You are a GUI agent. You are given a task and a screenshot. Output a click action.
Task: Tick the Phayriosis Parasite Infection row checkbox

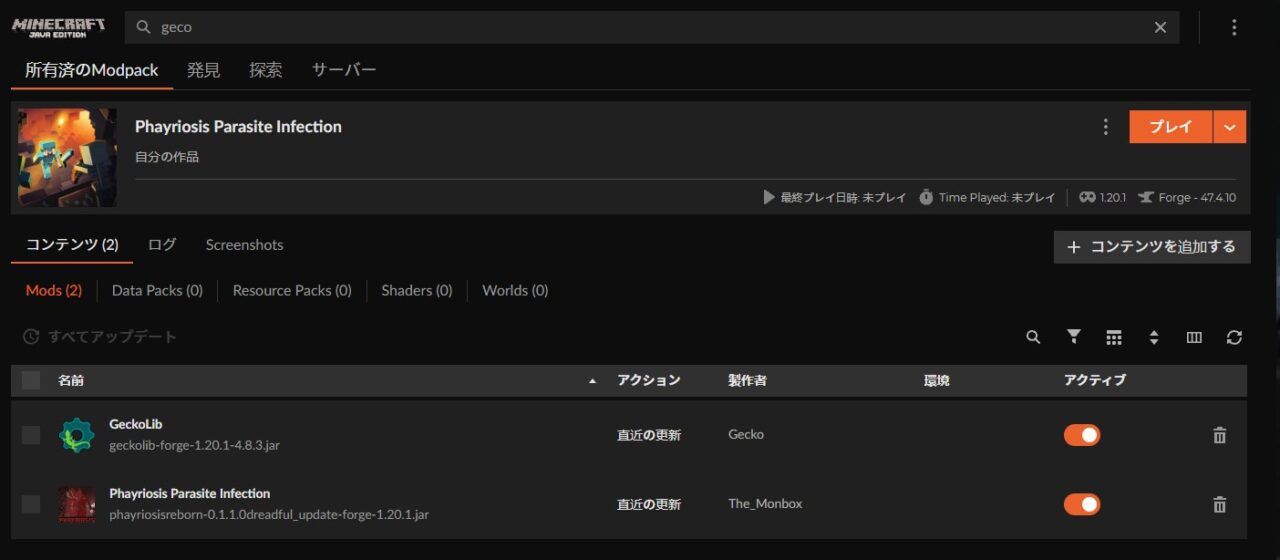[31, 504]
